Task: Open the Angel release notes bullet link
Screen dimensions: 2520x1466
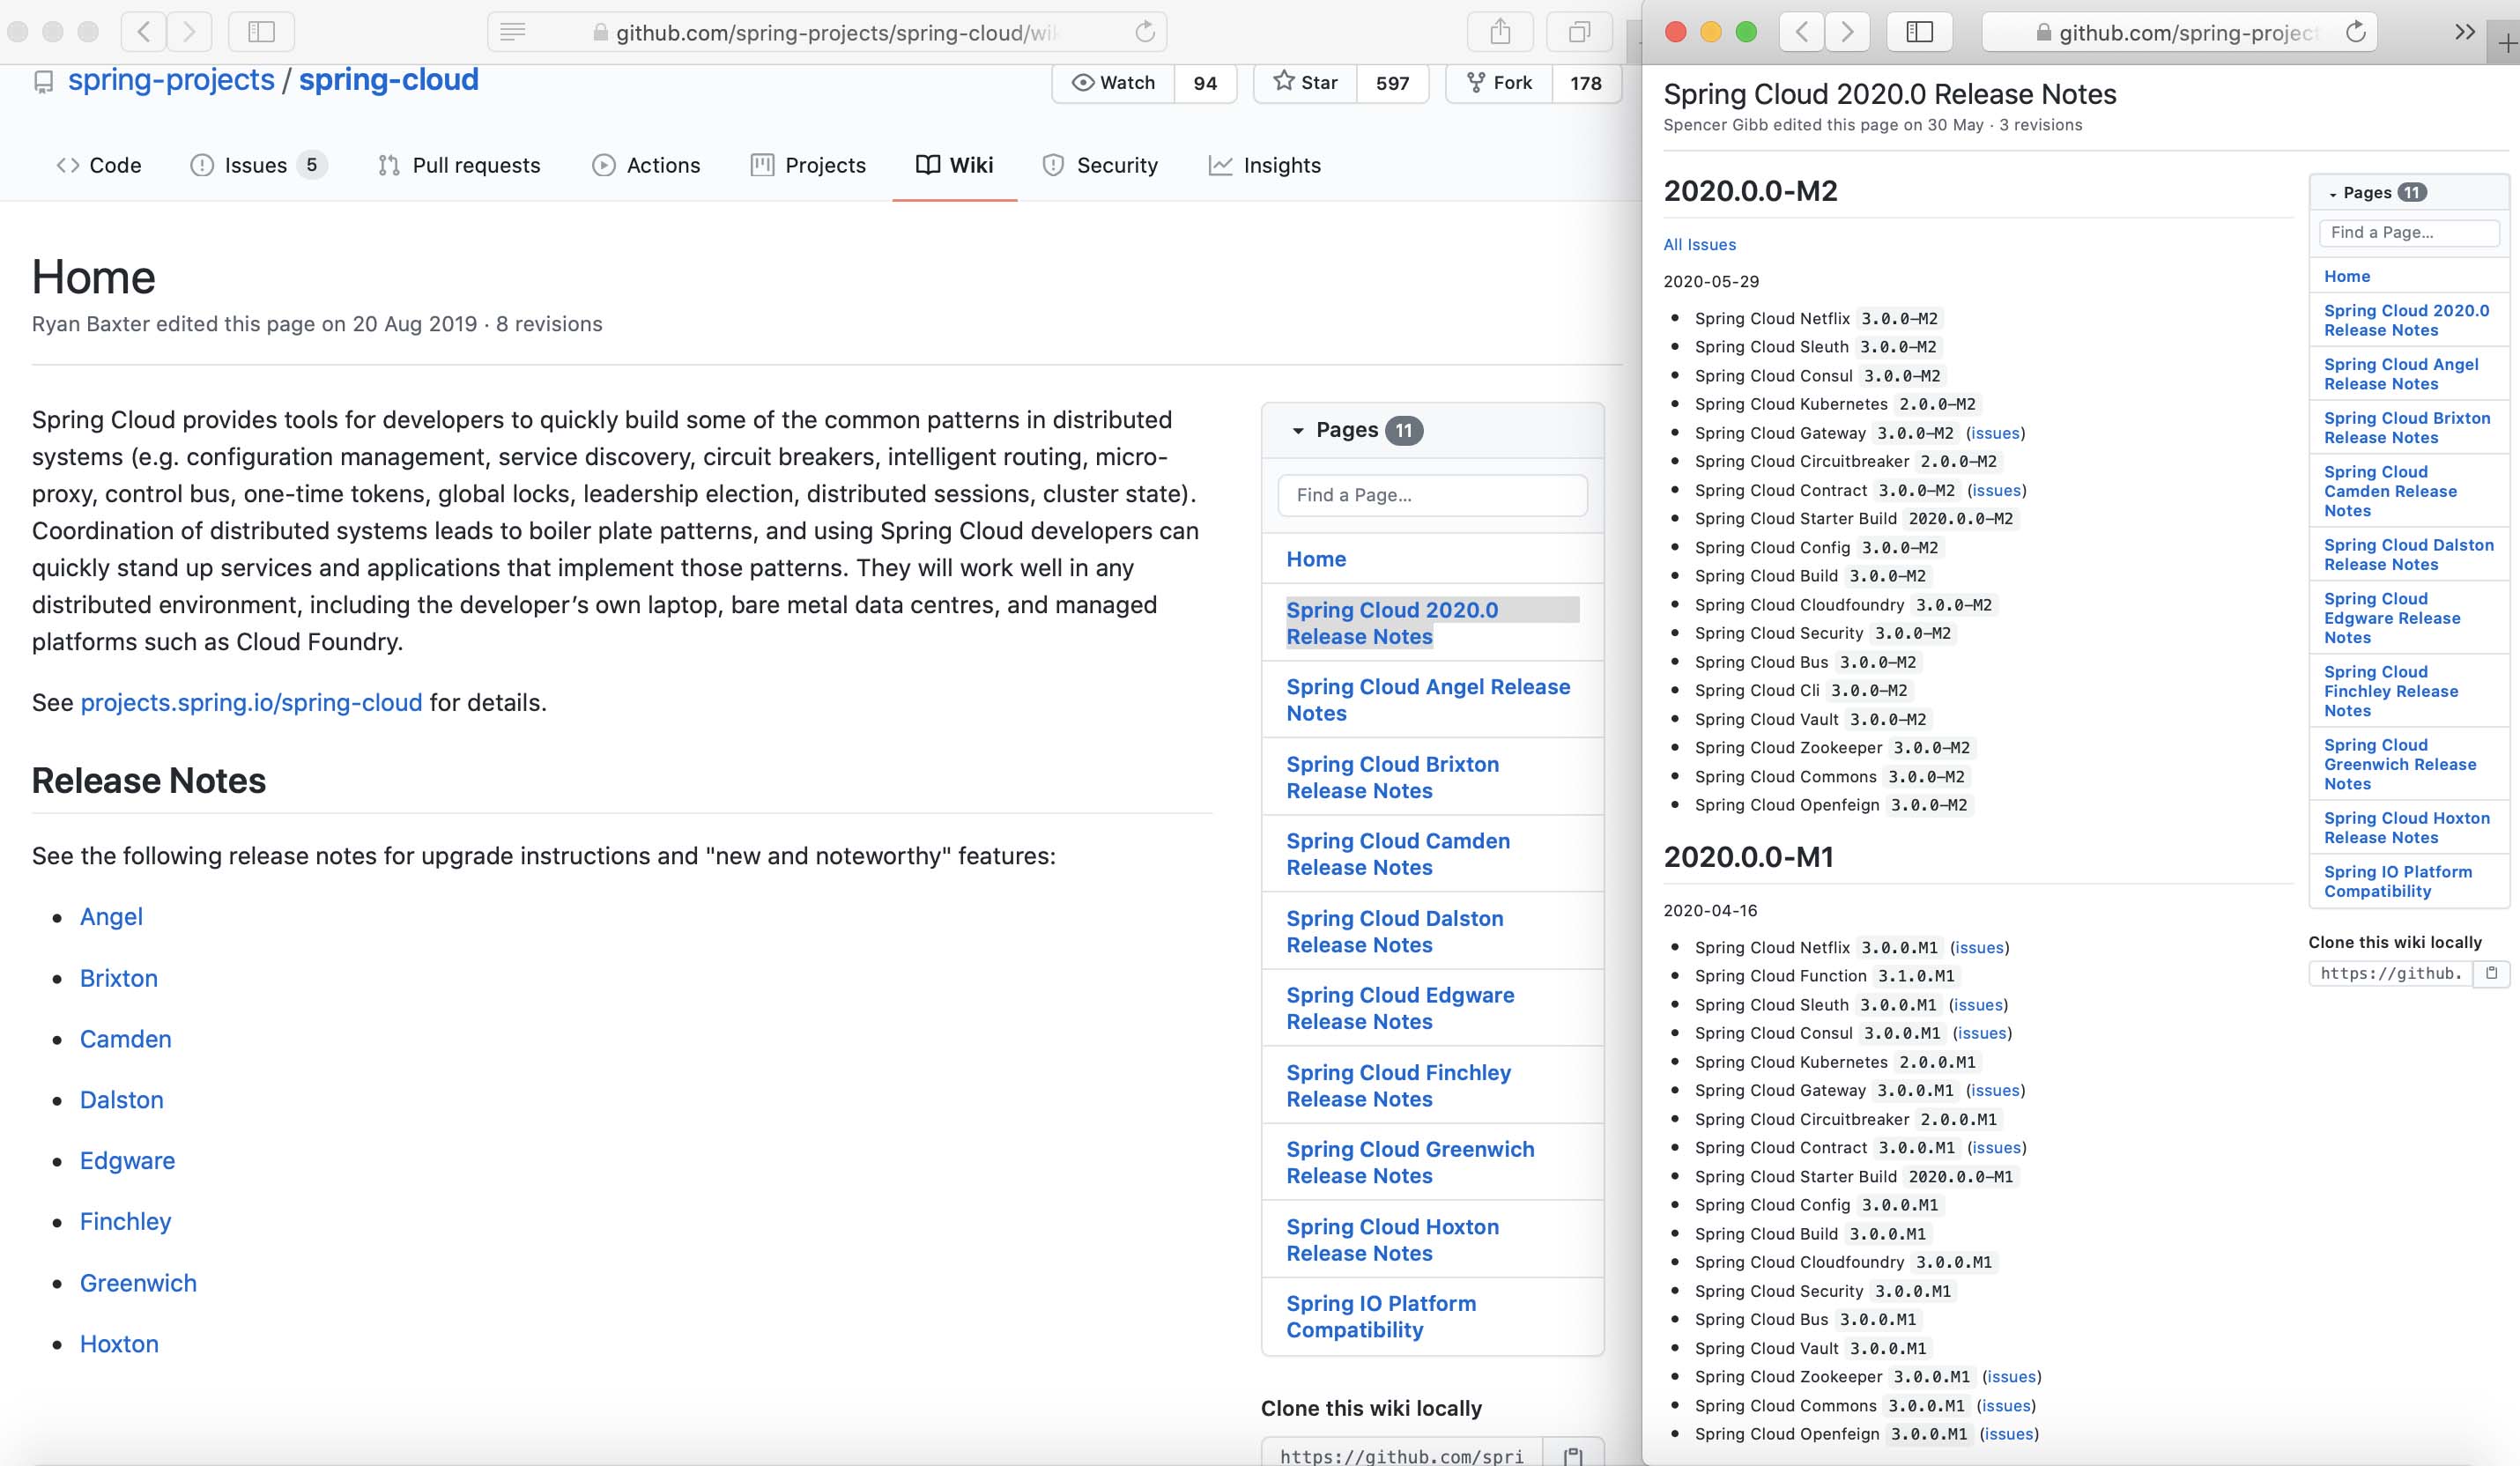Action: coord(111,917)
